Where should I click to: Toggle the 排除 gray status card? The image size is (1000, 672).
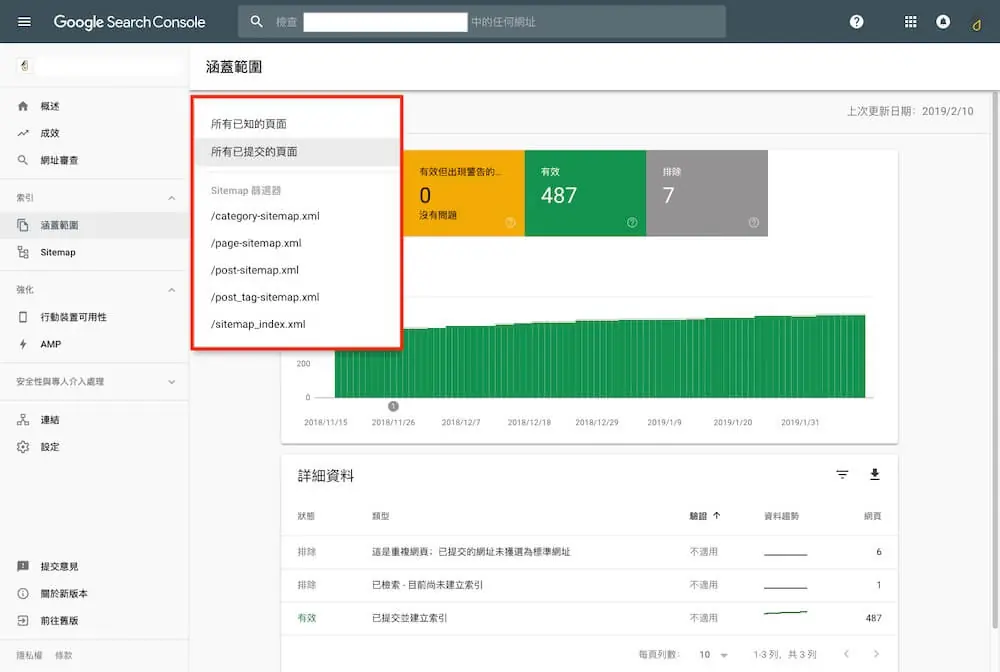click(x=707, y=193)
